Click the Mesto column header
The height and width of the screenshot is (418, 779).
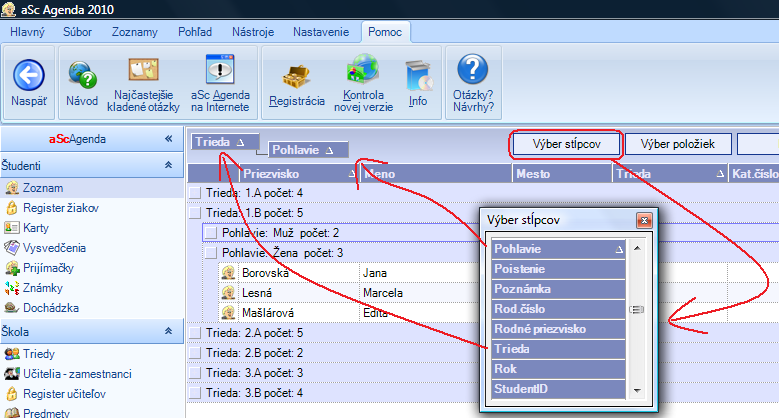point(562,173)
